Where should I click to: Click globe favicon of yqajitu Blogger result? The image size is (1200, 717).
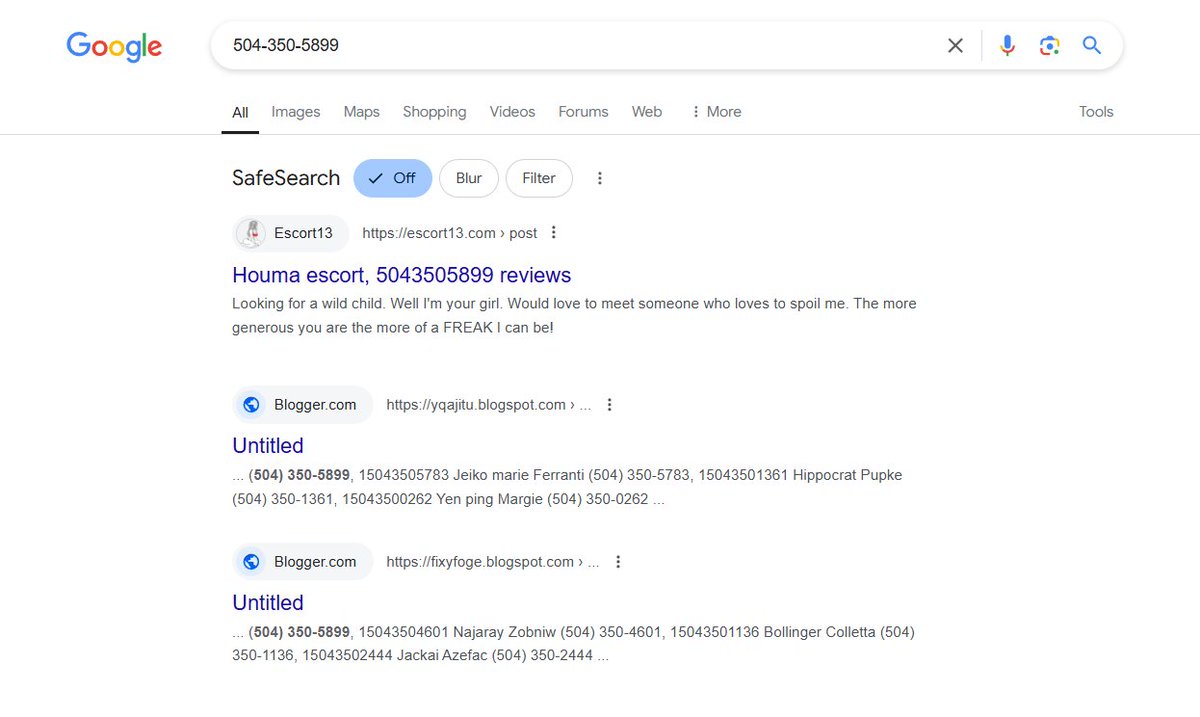click(251, 405)
